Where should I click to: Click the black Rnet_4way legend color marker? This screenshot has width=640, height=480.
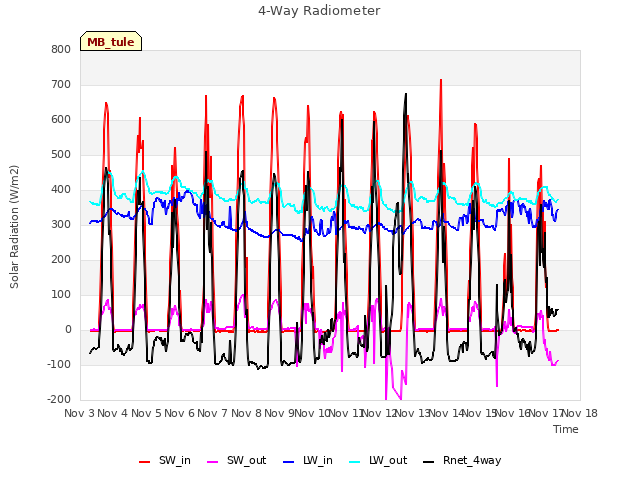429,462
